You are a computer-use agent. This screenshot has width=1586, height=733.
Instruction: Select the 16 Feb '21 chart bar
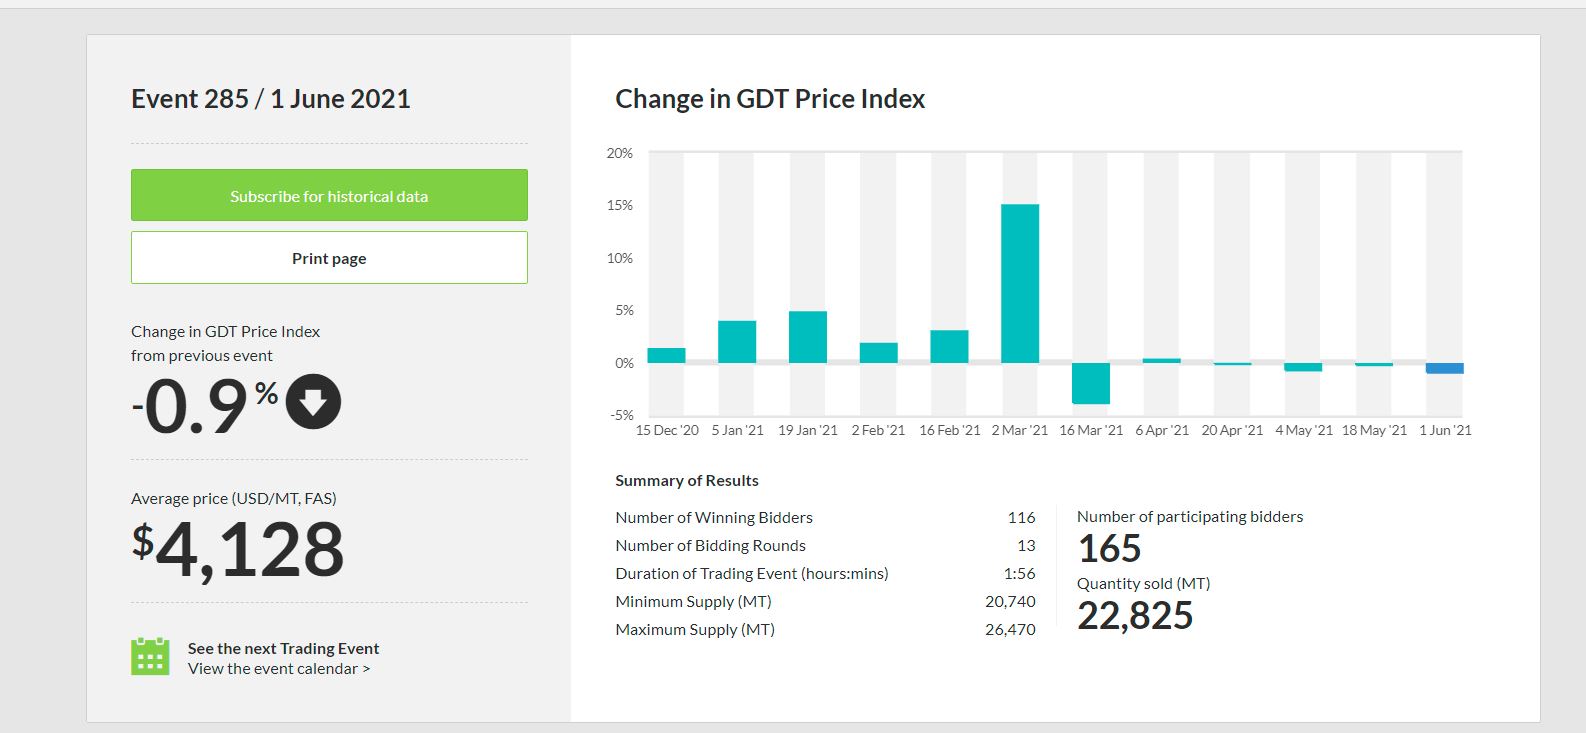[x=949, y=346]
